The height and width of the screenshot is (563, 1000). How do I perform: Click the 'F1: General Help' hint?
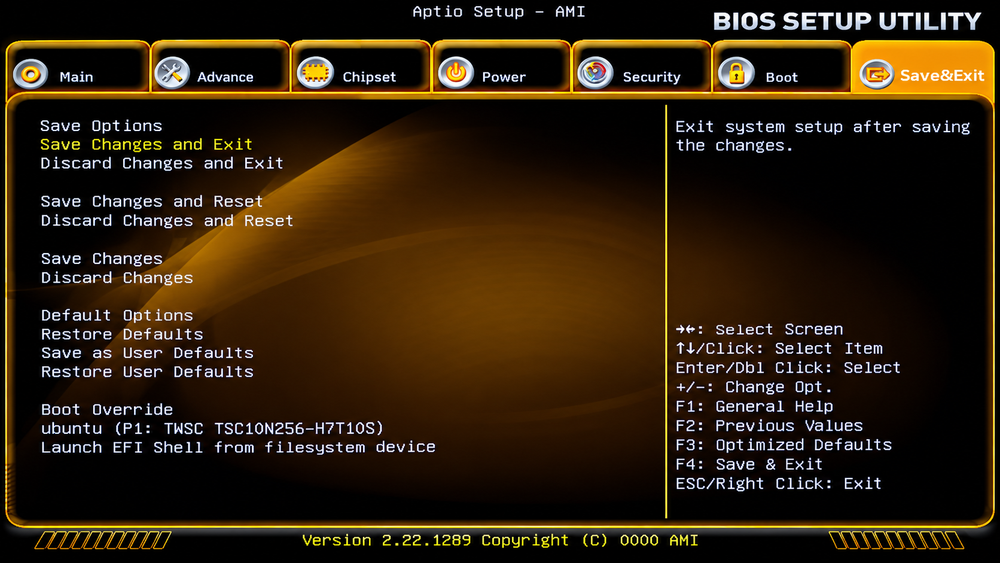coord(754,407)
